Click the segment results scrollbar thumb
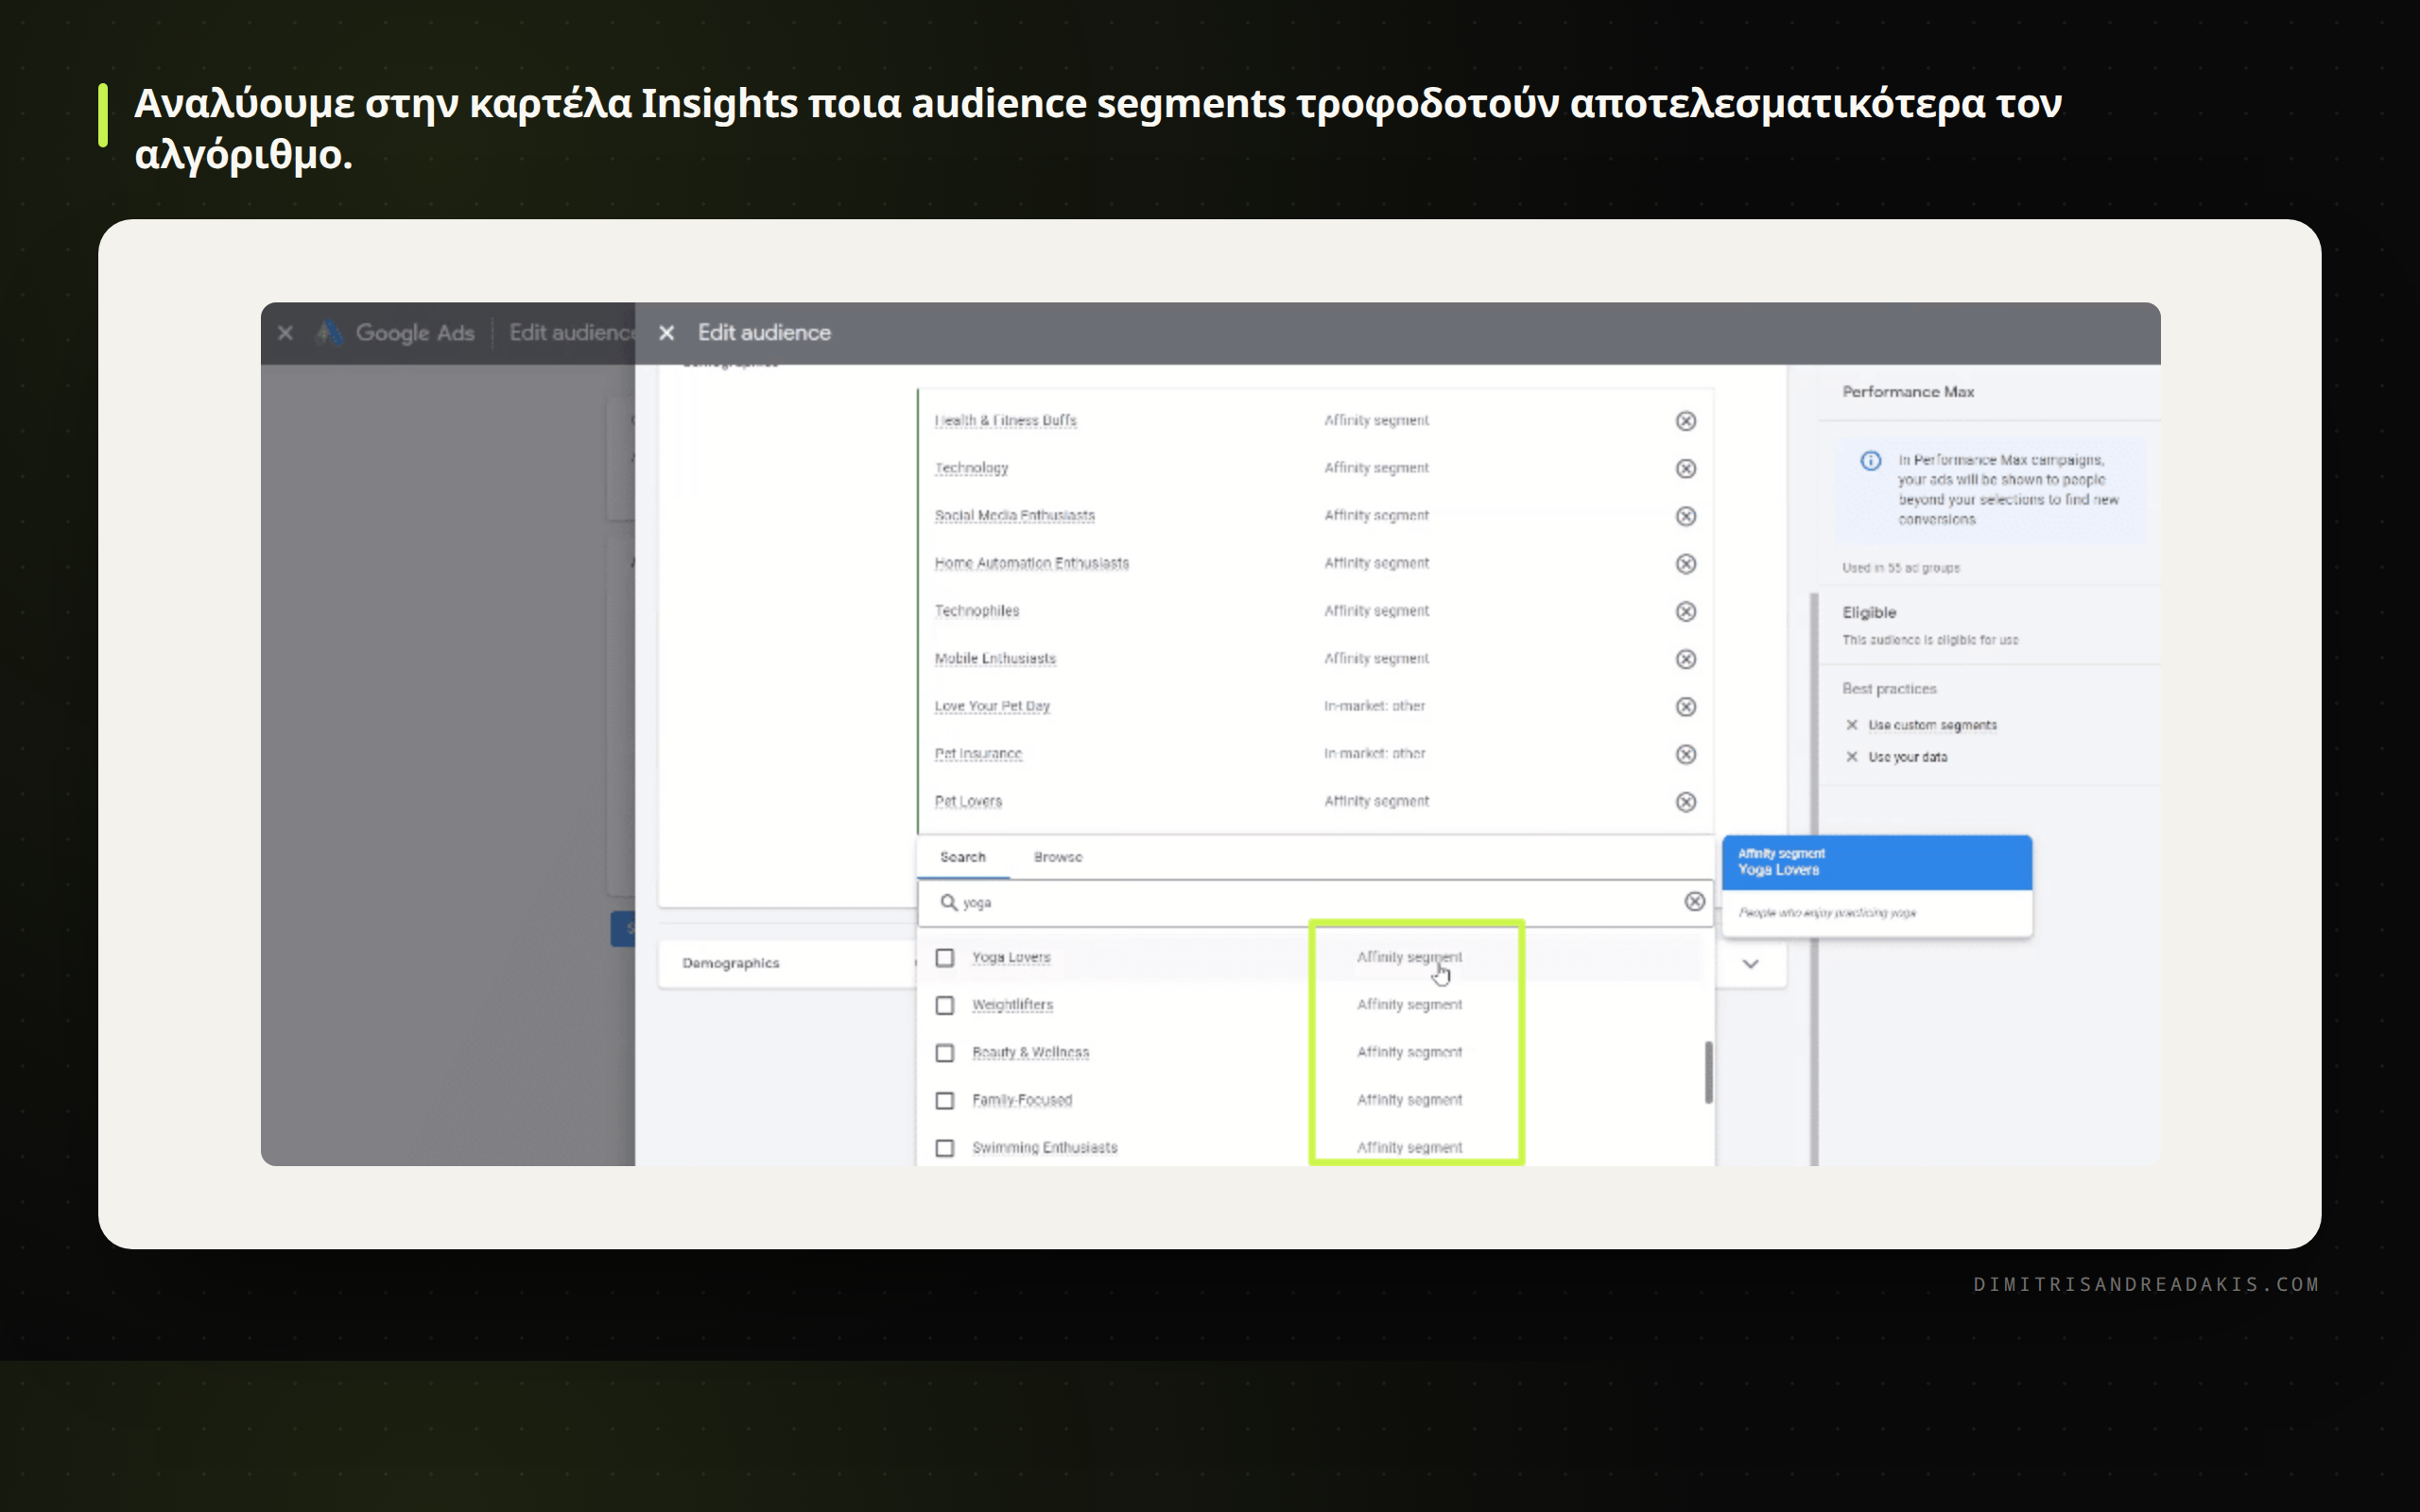Viewport: 2420px width, 1512px height. pyautogui.click(x=1708, y=1072)
